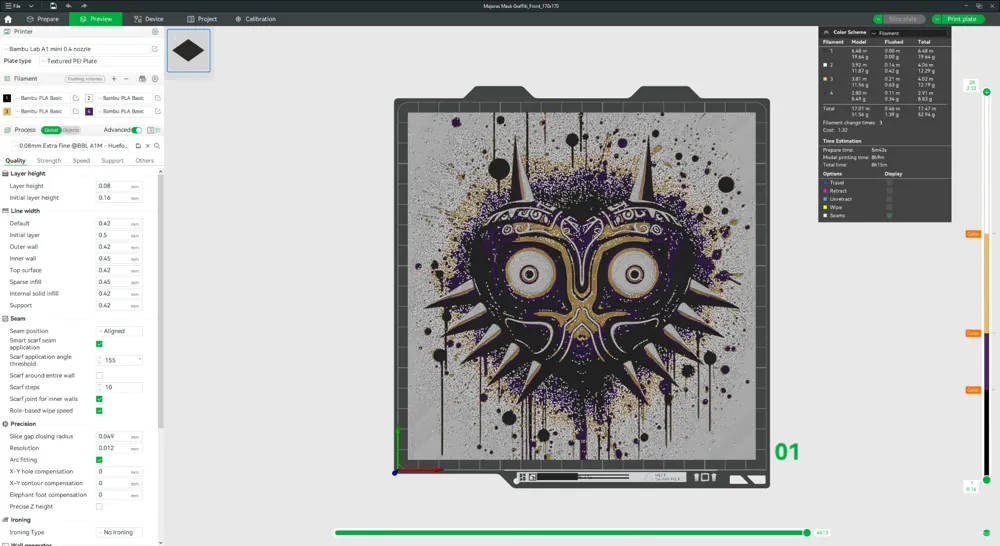Click the top layer slider green handle
This screenshot has width=1000, height=546.
987,92
